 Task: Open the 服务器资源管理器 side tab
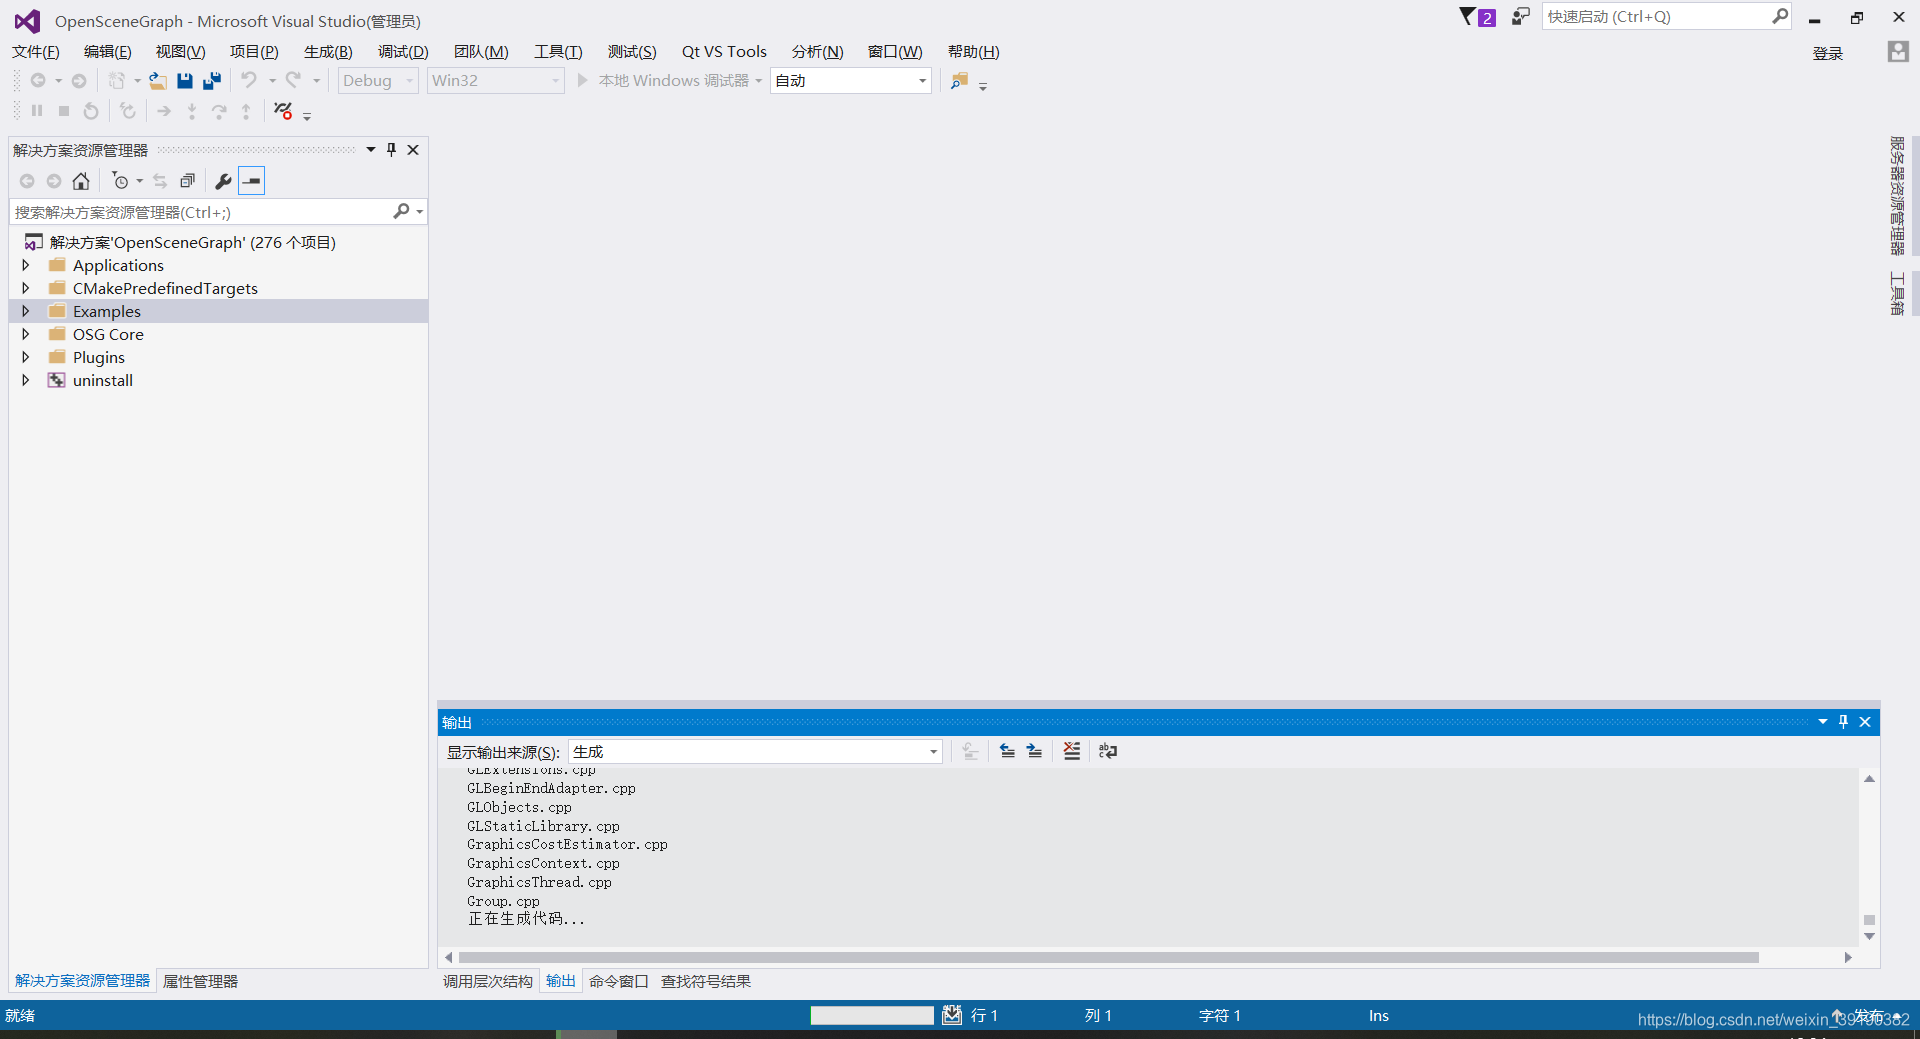(1897, 196)
